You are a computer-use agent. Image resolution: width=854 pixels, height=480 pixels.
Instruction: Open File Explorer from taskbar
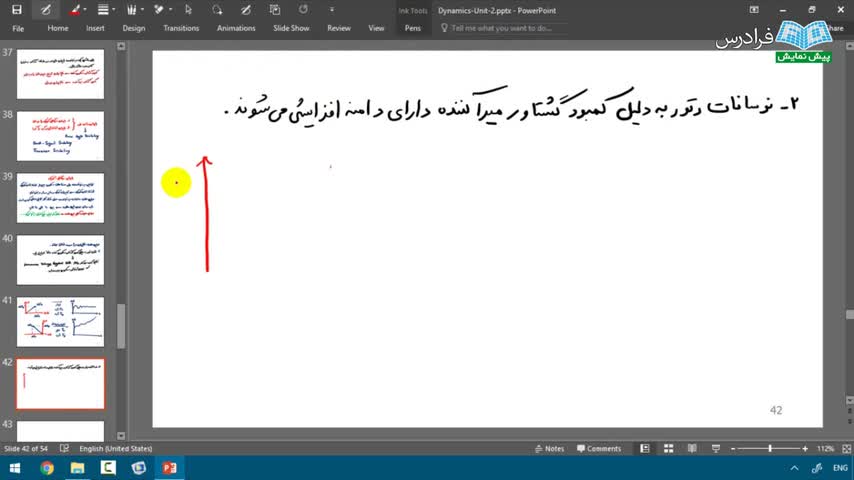[x=77, y=468]
